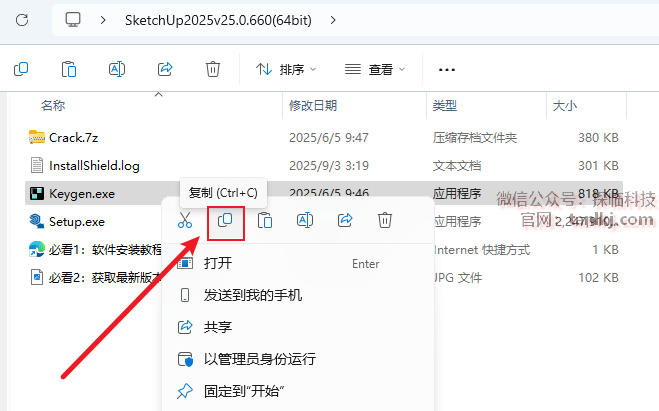Image resolution: width=659 pixels, height=411 pixels.
Task: Select the Crack.7z file
Action: (x=74, y=137)
